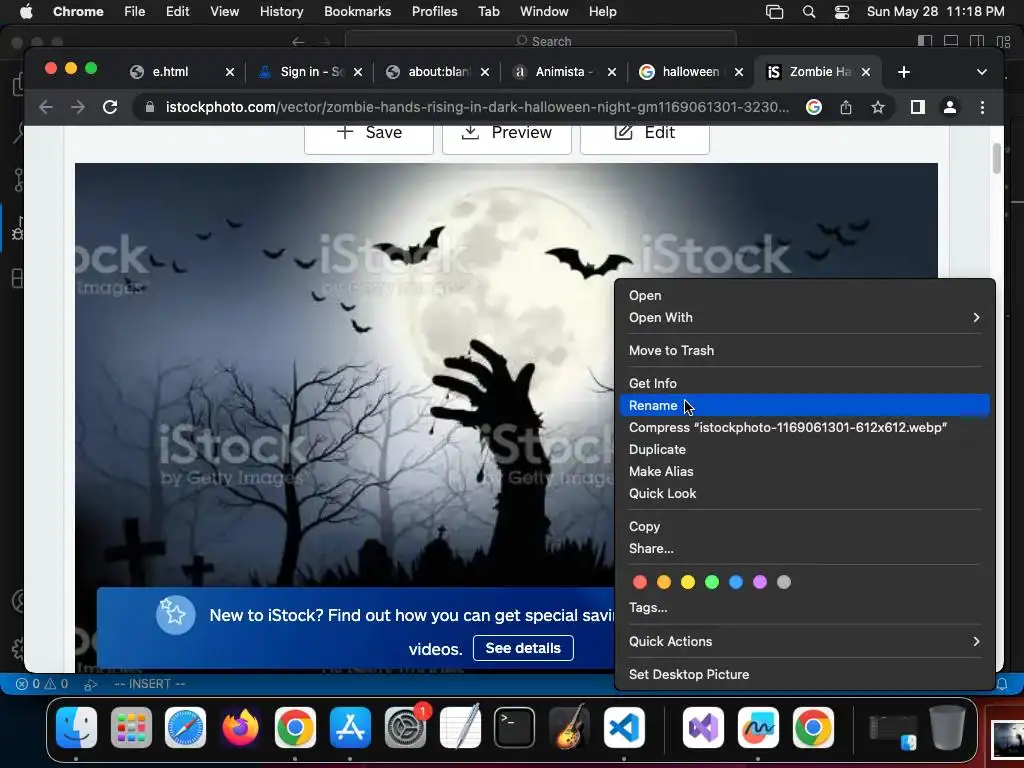Image resolution: width=1024 pixels, height=768 pixels.
Task: Open Visual Studio Code from the Dock
Action: (624, 727)
